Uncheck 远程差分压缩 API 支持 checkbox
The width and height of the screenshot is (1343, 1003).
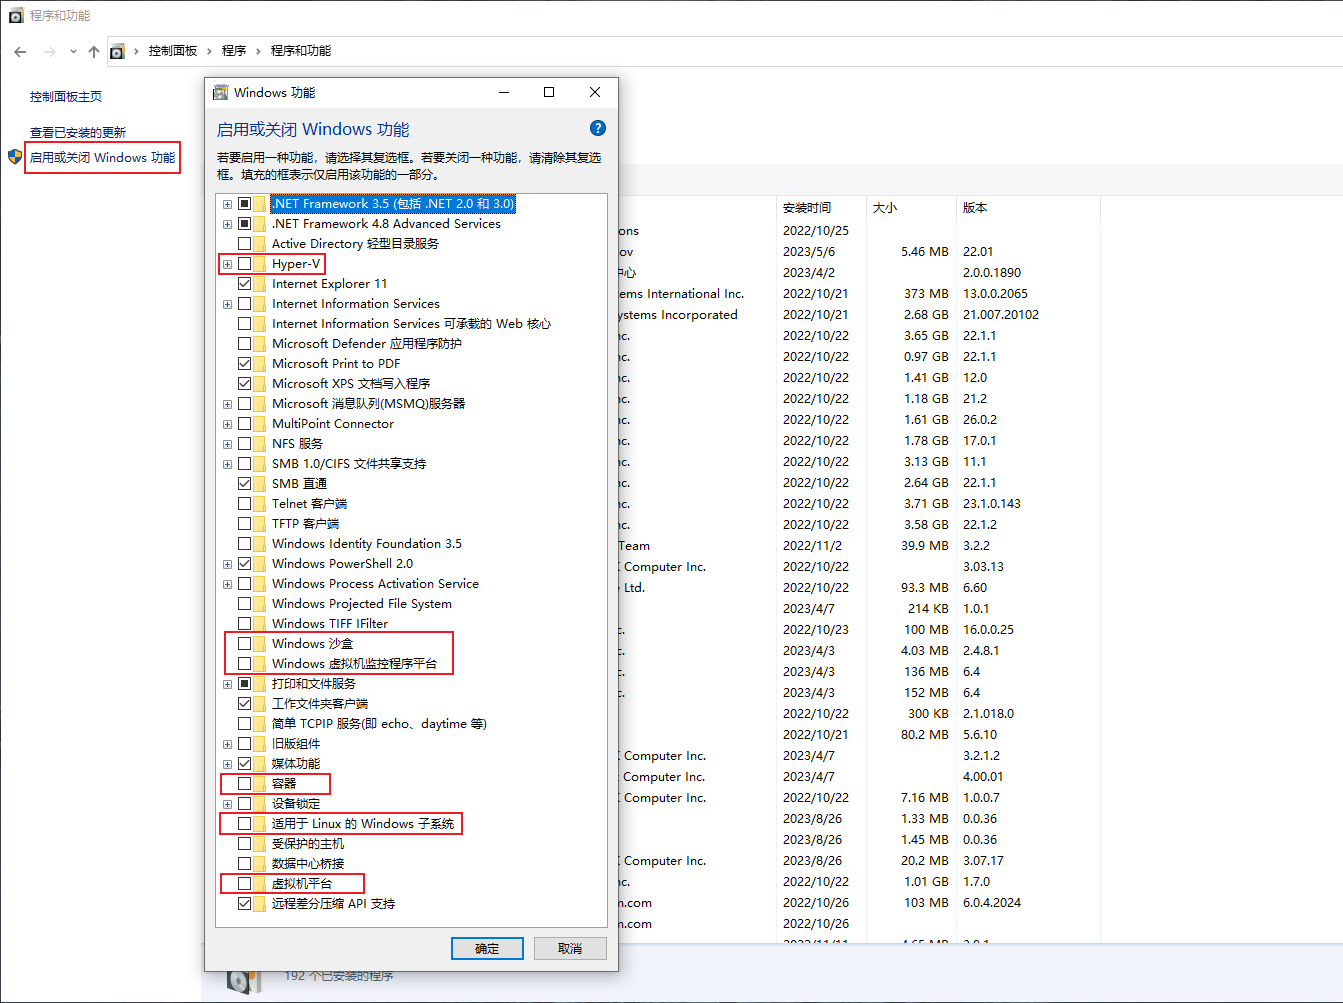coord(244,904)
